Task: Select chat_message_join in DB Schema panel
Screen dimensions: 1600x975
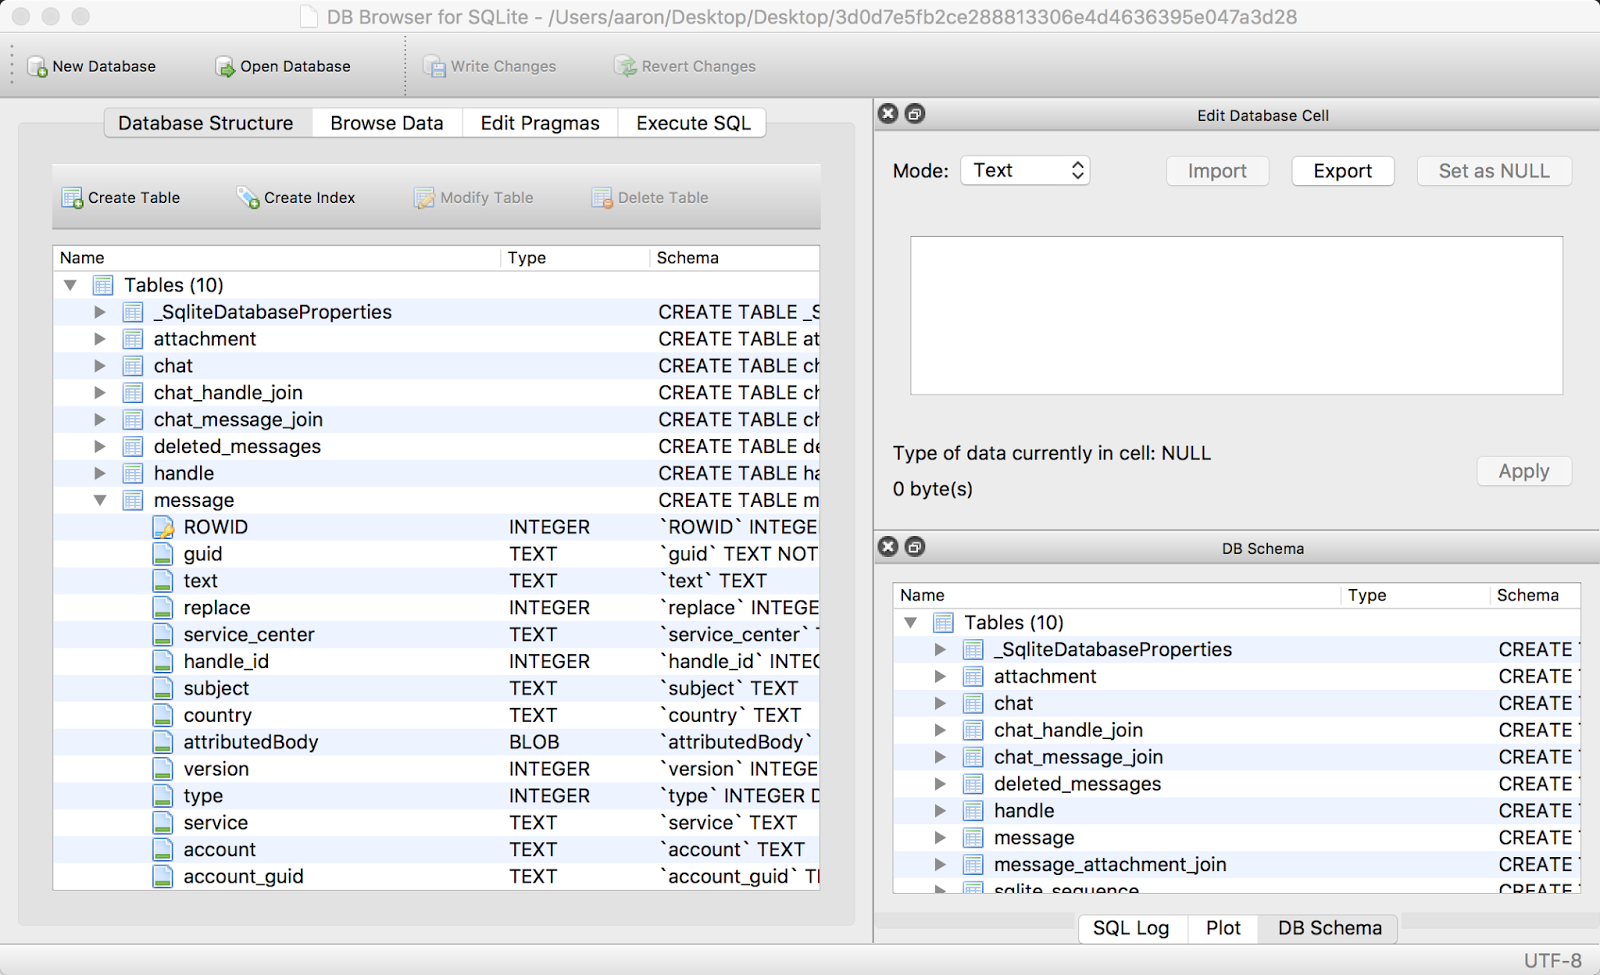Action: pyautogui.click(x=1236, y=757)
